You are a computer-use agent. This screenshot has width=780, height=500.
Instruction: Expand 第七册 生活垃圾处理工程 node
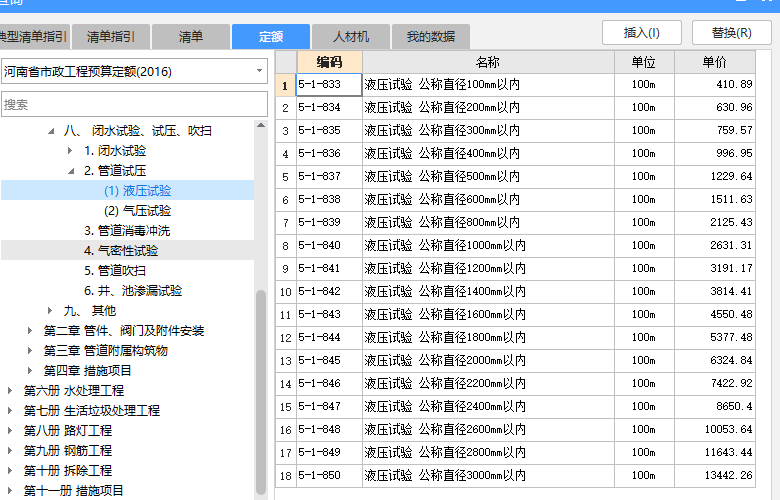tap(10, 410)
